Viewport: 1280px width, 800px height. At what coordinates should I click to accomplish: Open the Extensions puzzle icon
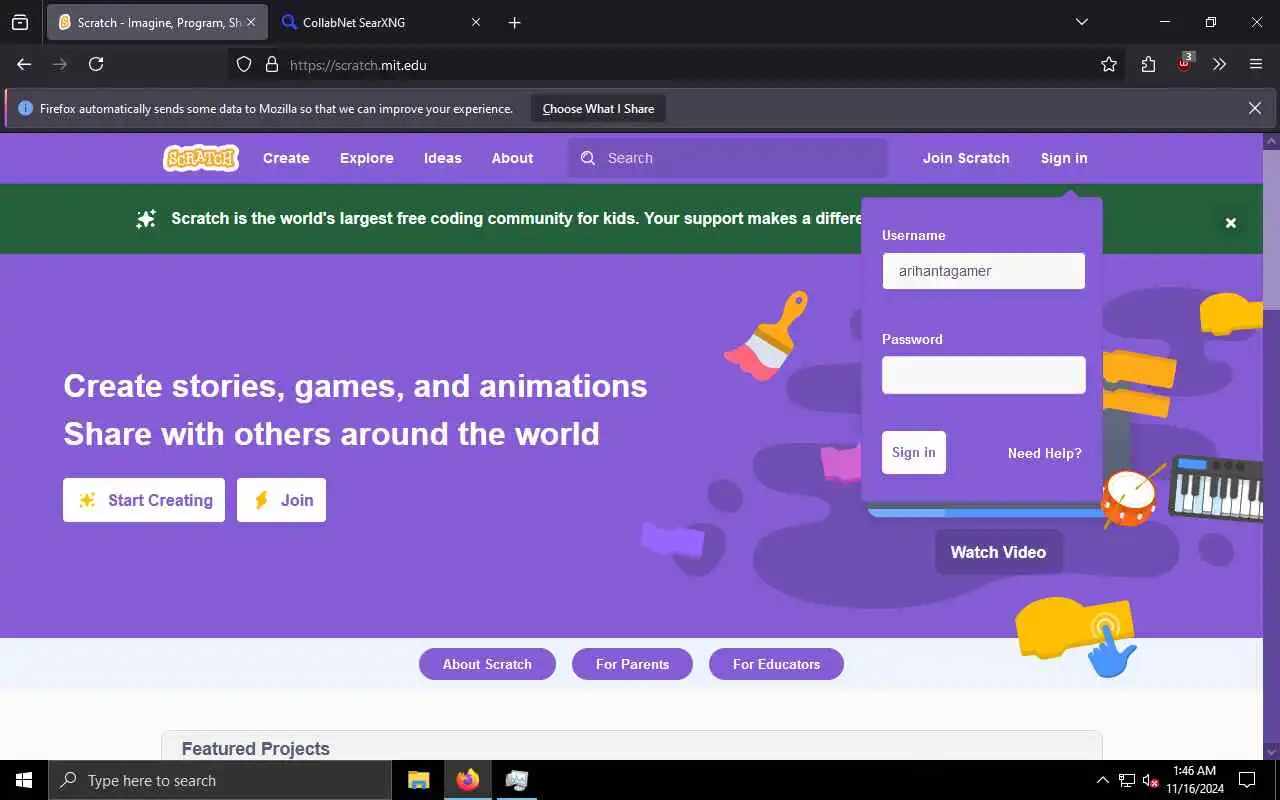(1148, 64)
